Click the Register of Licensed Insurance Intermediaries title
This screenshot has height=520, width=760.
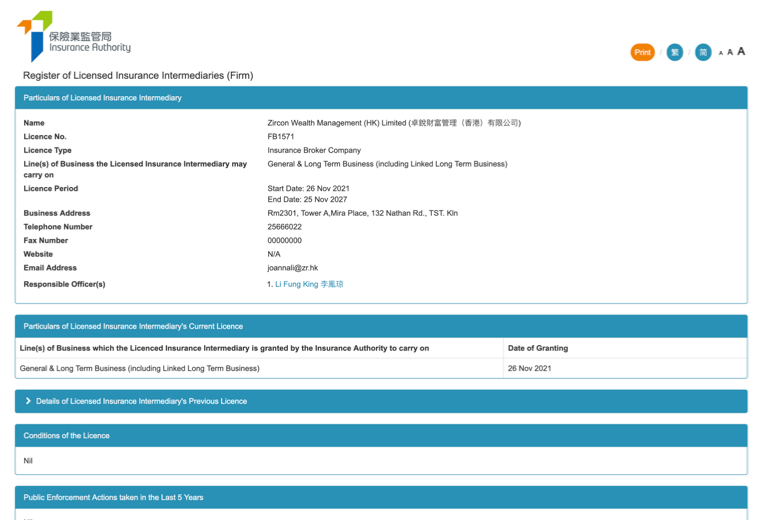tap(138, 76)
